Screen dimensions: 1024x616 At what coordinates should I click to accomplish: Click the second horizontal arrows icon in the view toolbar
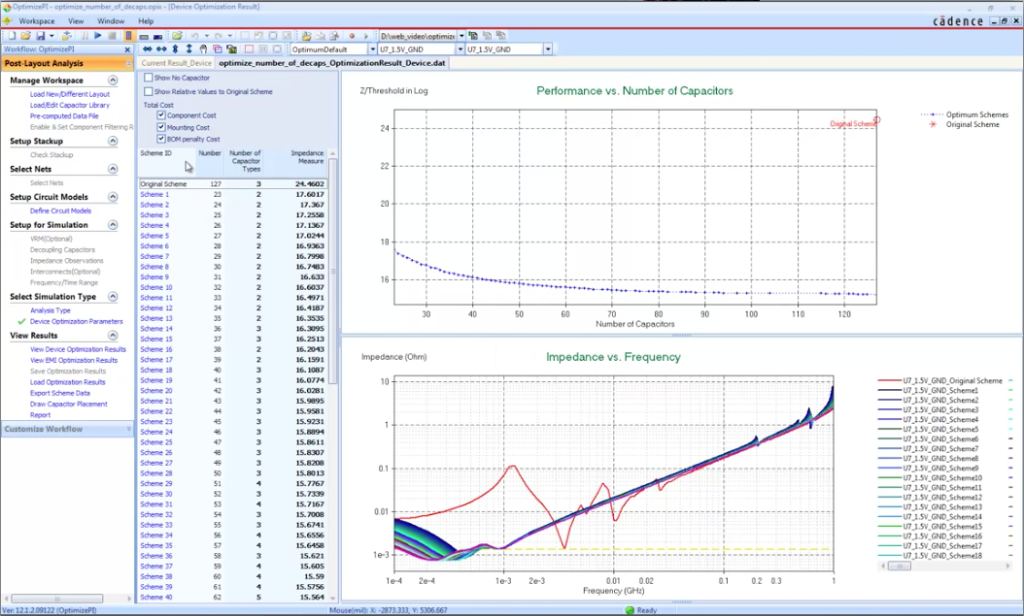click(x=161, y=49)
